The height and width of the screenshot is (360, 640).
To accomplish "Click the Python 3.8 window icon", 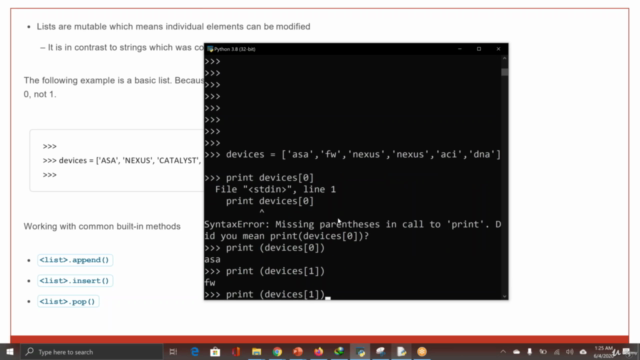I will [x=210, y=49].
